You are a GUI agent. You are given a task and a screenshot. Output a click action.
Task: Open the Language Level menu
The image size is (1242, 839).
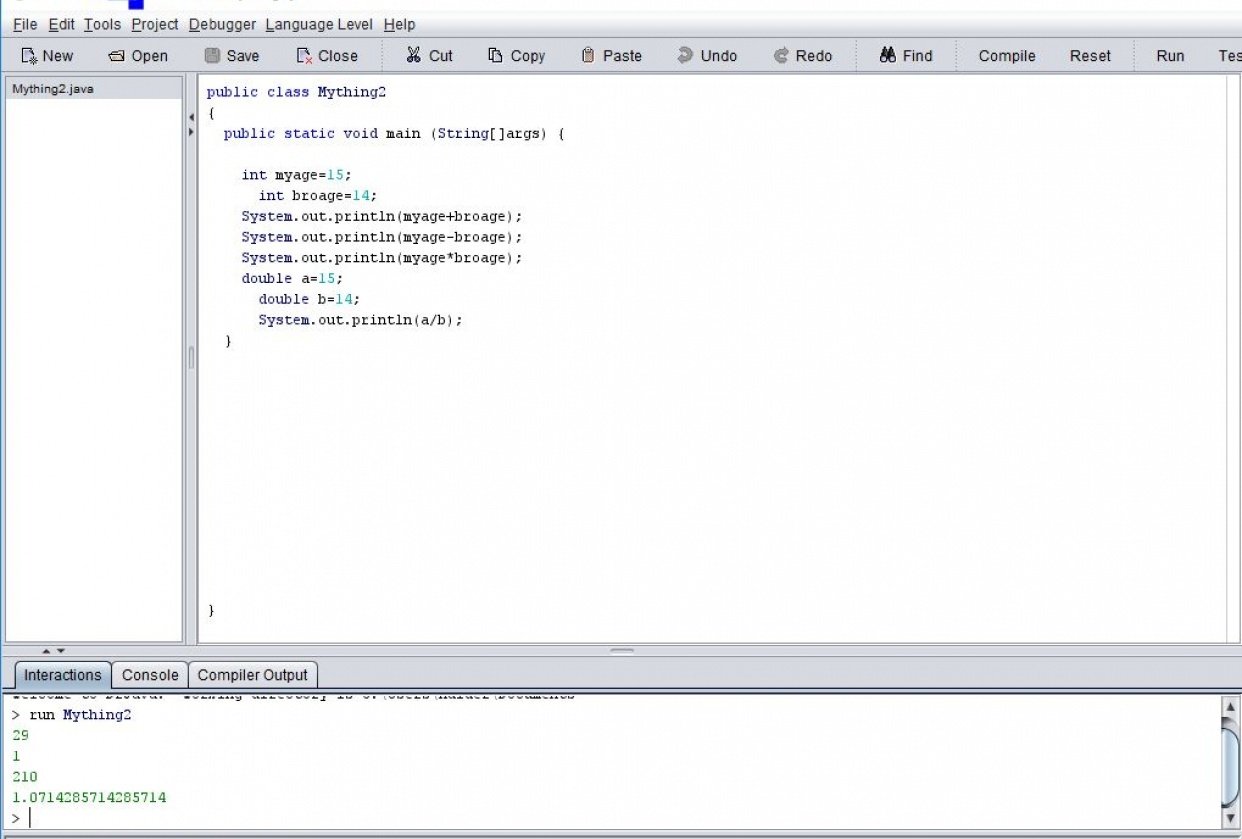pos(320,24)
